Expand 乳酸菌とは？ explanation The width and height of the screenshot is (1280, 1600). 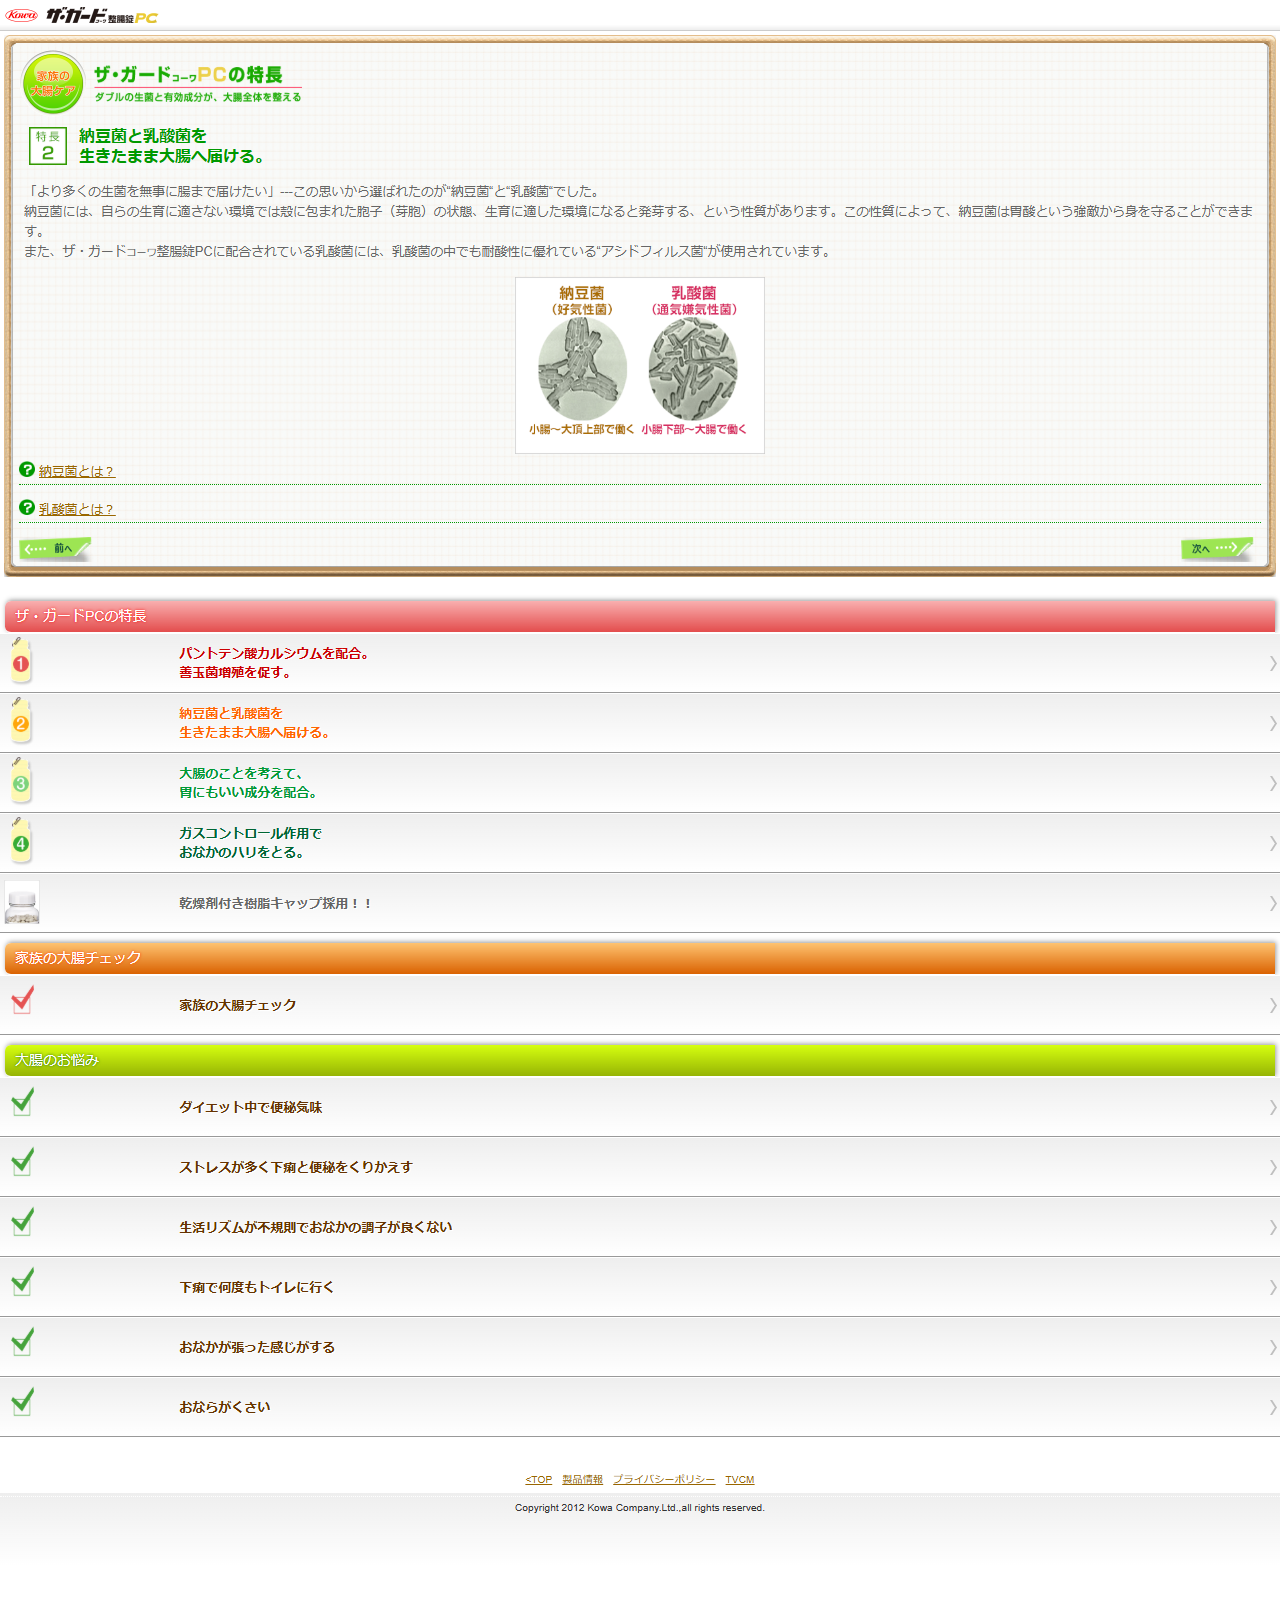click(x=76, y=510)
